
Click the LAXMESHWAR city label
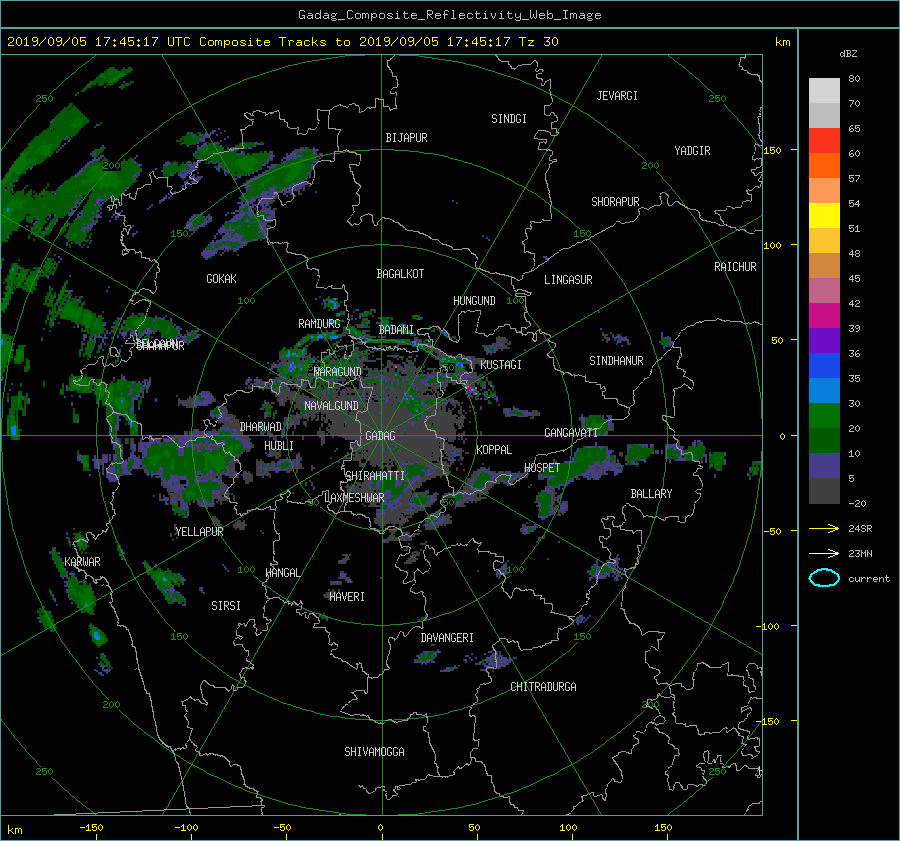point(354,498)
